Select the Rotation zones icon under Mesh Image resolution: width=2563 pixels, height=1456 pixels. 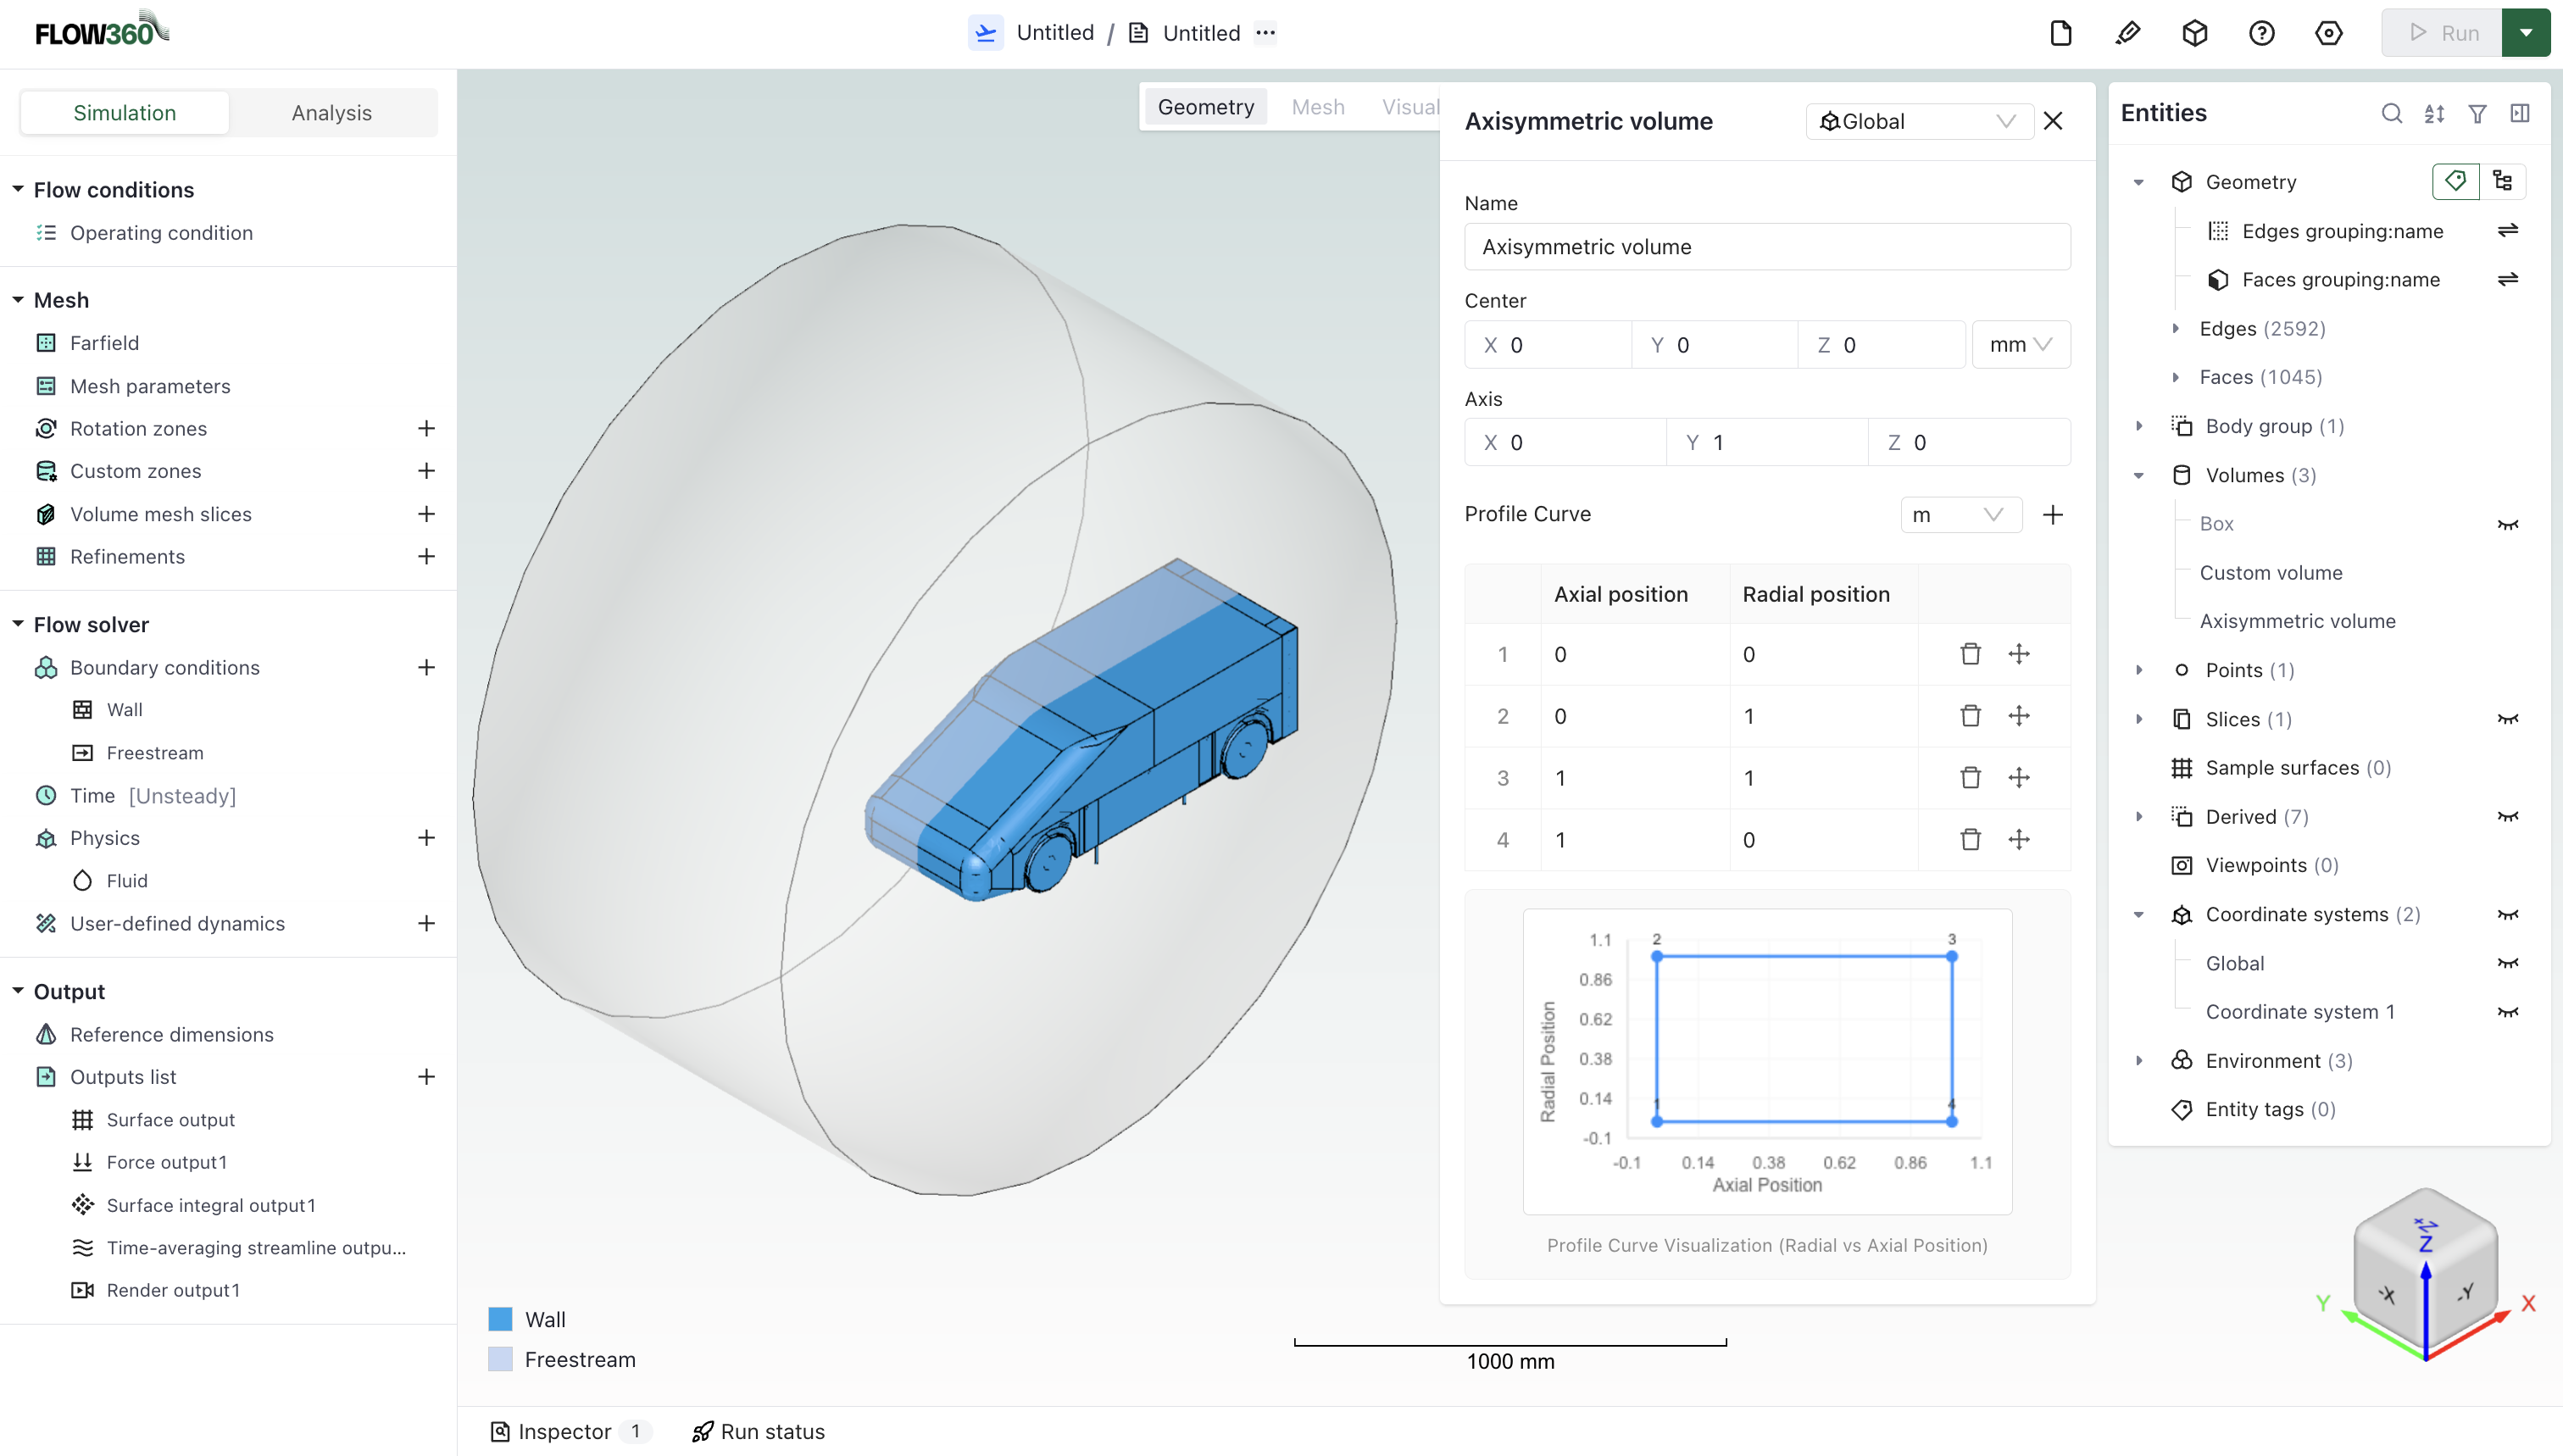[x=46, y=428]
